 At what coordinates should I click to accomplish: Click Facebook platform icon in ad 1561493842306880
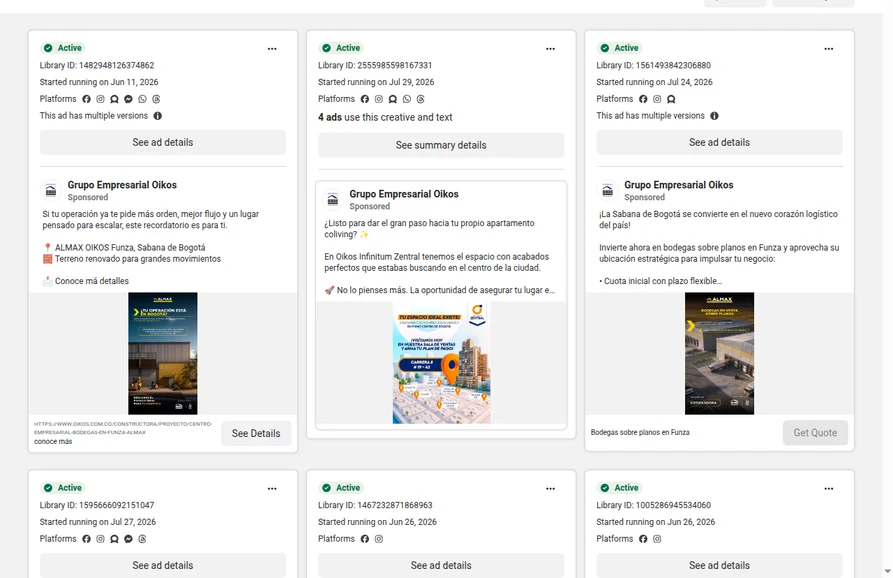pyautogui.click(x=643, y=99)
